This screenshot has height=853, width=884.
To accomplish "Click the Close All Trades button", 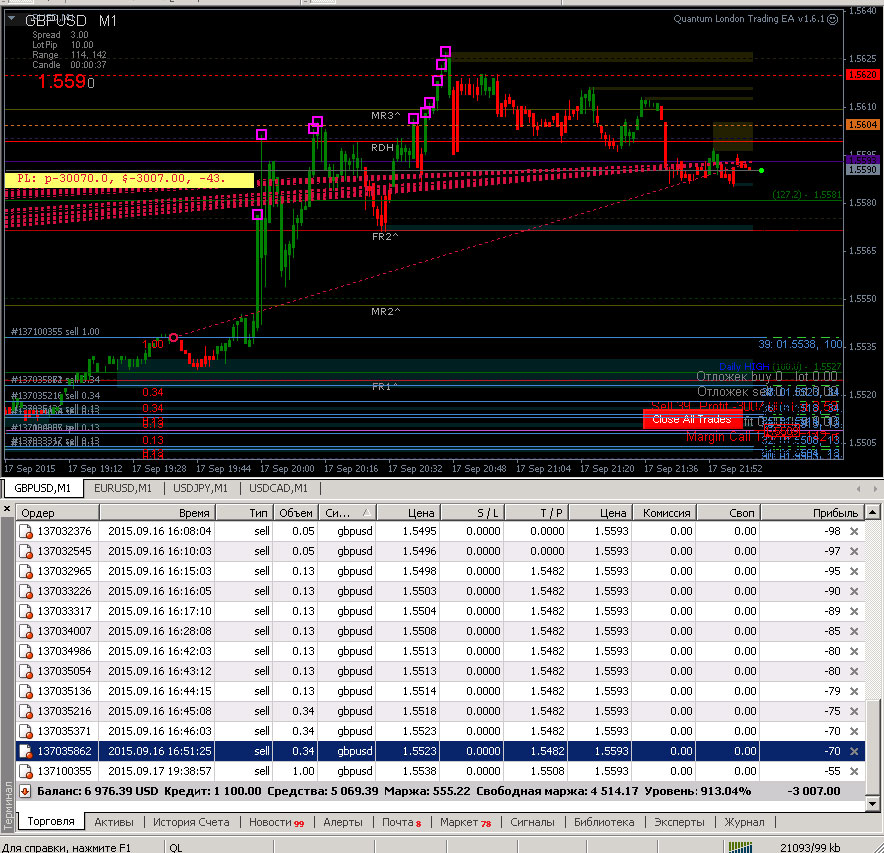I will (692, 419).
